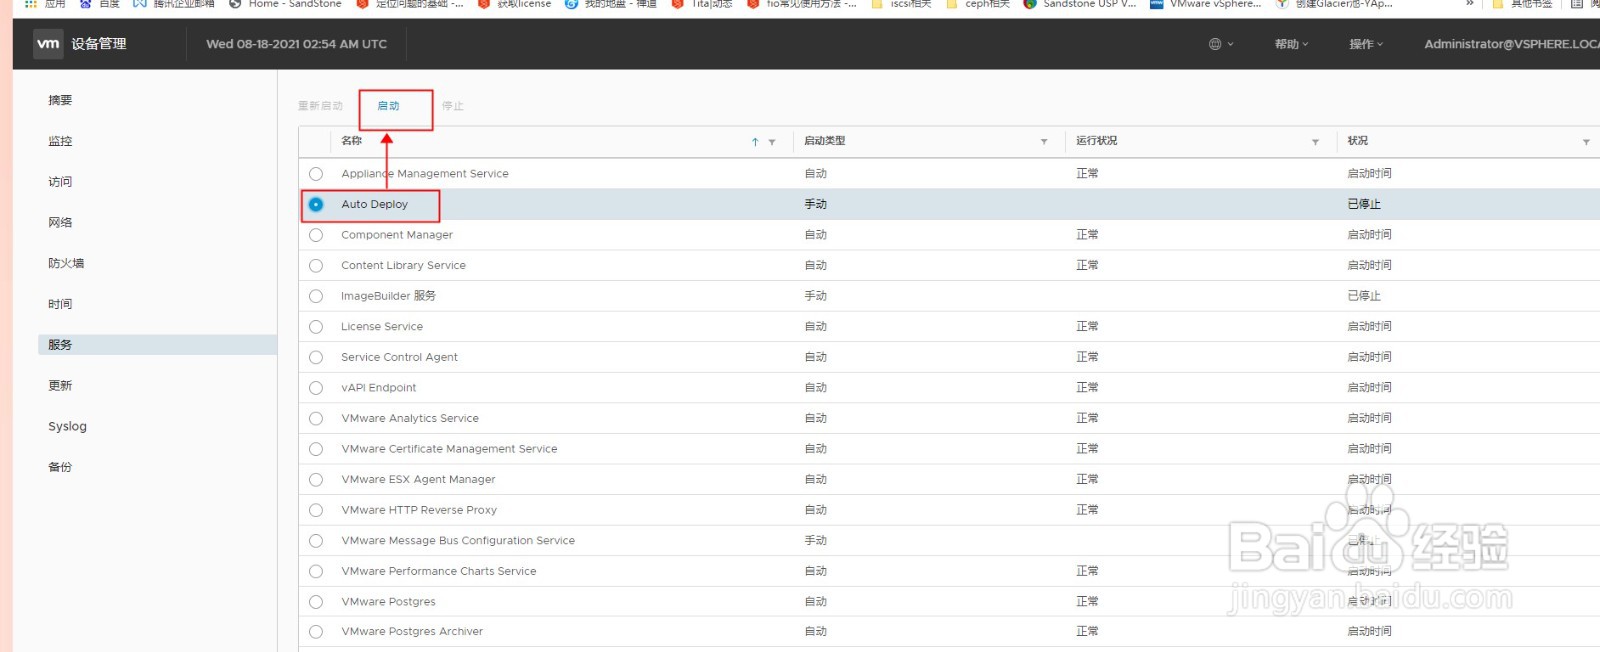Select the vAPI Endpoint radio button
1600x652 pixels.
pos(316,388)
